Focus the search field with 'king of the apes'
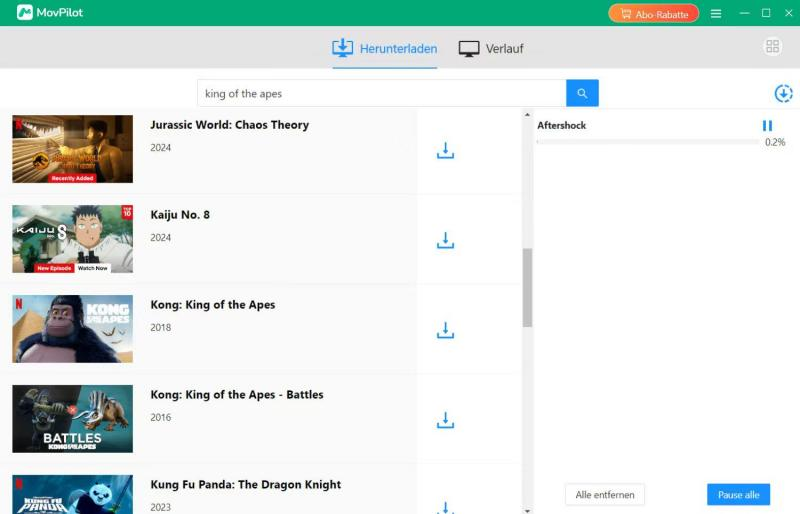 point(381,93)
